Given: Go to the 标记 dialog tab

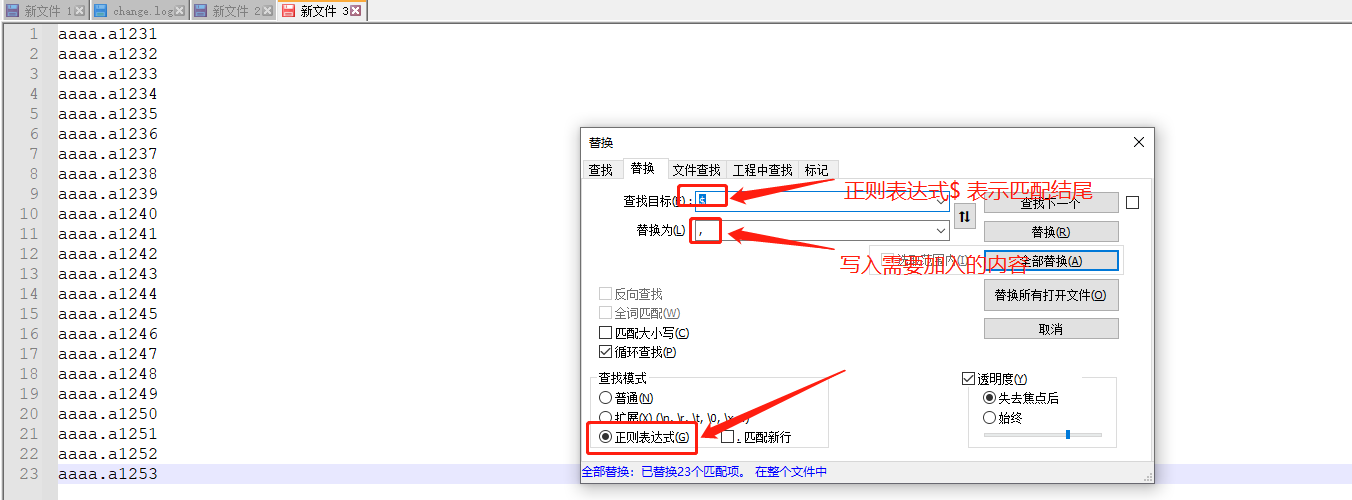Looking at the screenshot, I should (x=817, y=170).
